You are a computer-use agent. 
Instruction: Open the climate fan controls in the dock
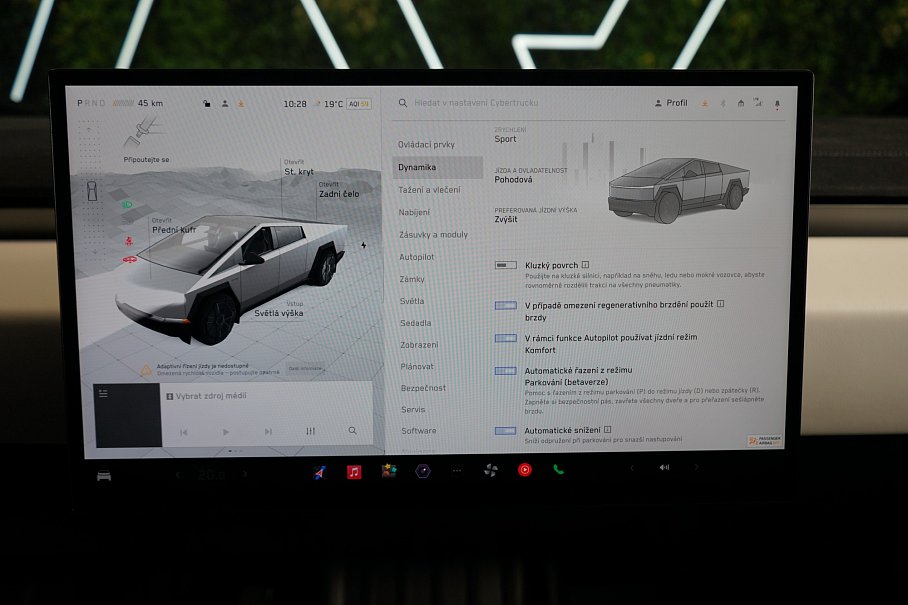coord(490,470)
